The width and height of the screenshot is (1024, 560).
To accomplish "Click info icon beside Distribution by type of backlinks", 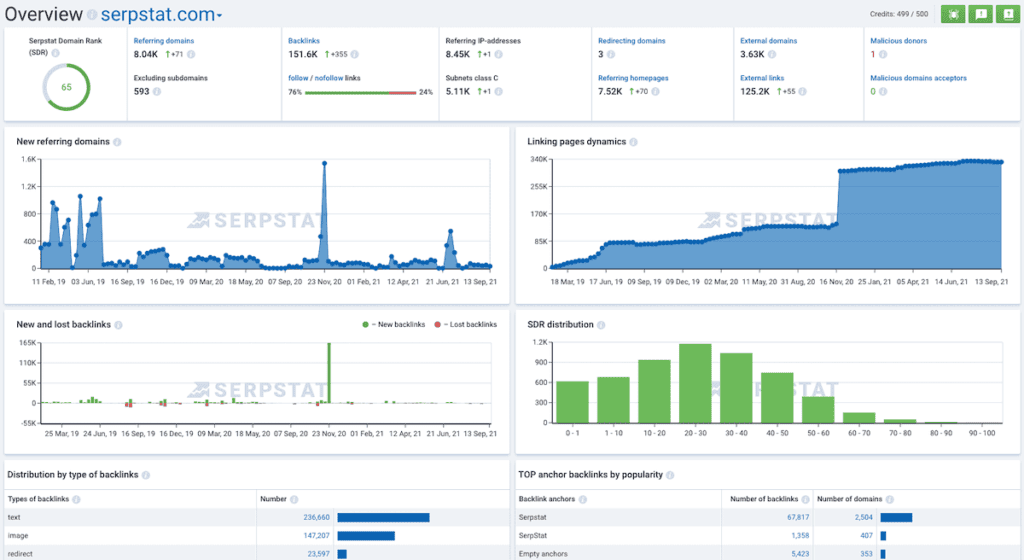I will point(146,474).
